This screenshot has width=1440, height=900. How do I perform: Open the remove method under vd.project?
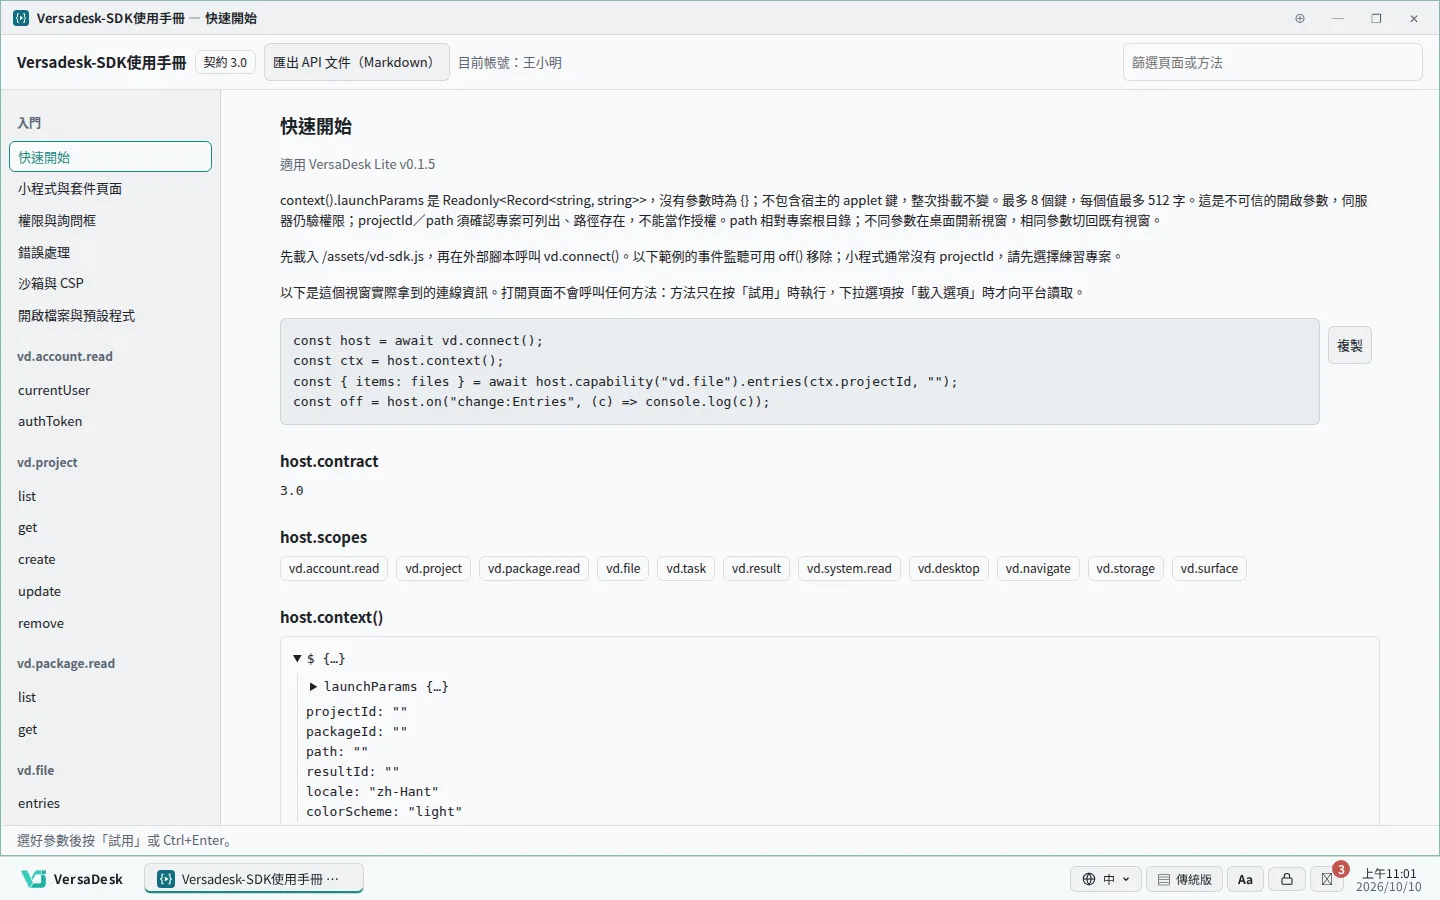point(110,624)
